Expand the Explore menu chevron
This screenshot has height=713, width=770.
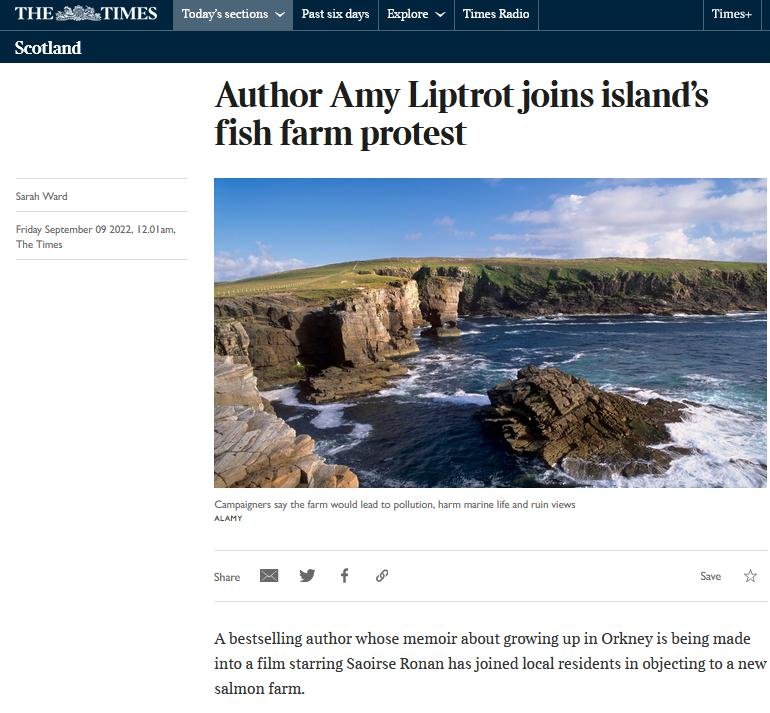440,15
